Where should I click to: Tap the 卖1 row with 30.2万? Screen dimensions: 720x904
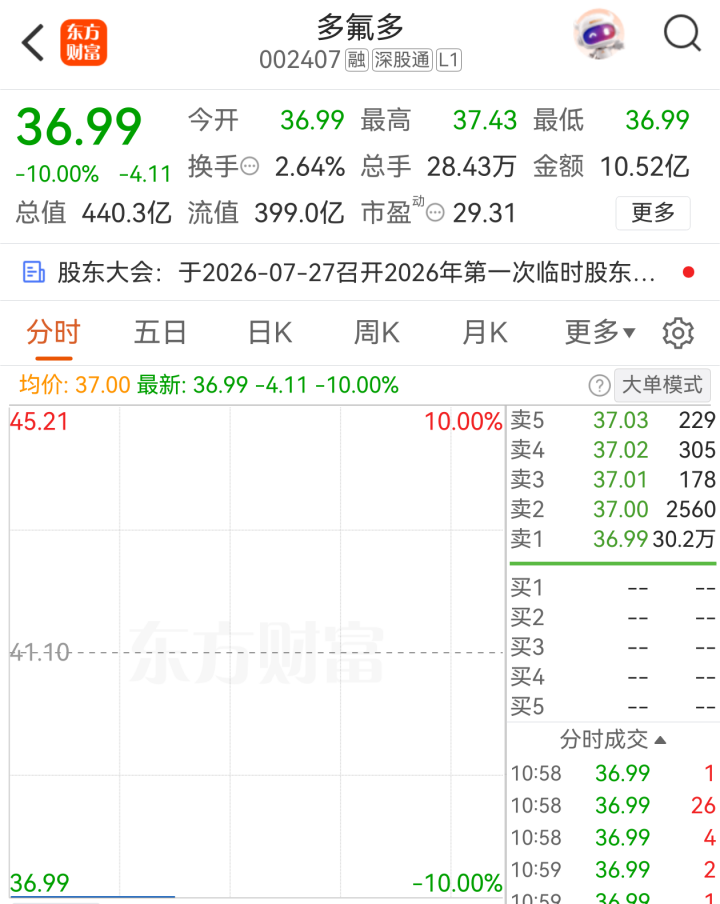point(613,539)
